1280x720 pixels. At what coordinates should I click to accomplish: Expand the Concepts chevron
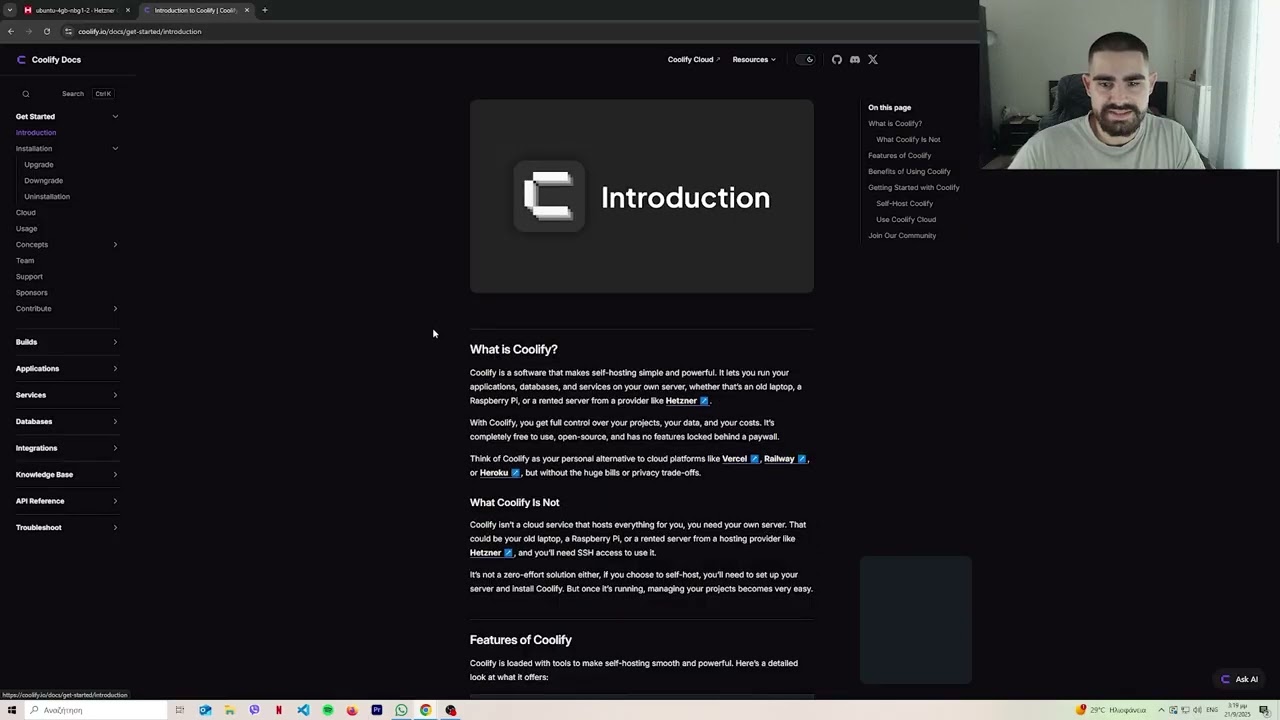point(115,245)
